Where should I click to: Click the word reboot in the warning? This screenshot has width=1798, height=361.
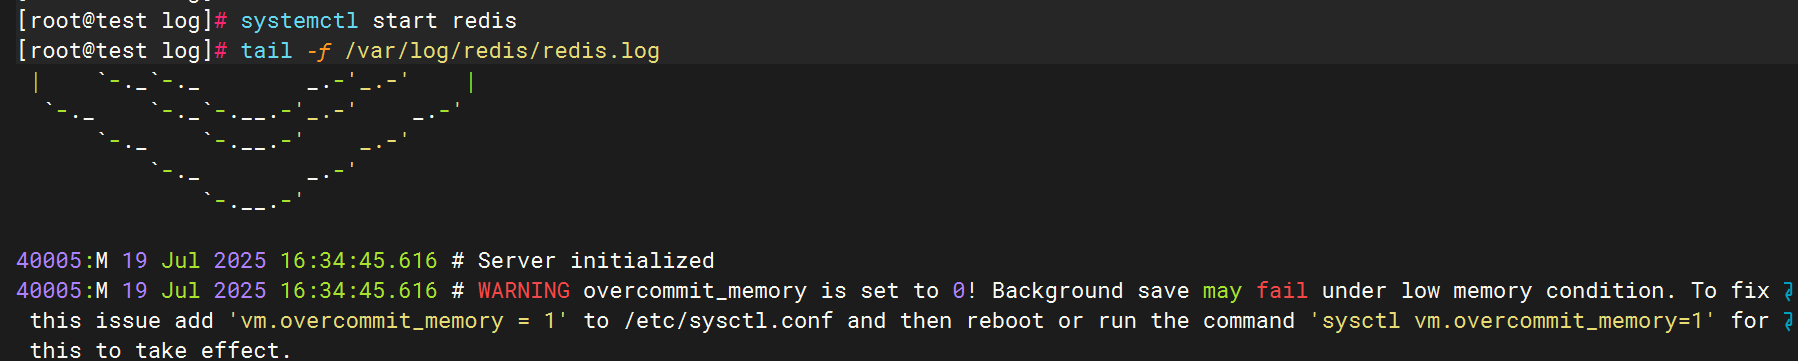click(x=1005, y=321)
